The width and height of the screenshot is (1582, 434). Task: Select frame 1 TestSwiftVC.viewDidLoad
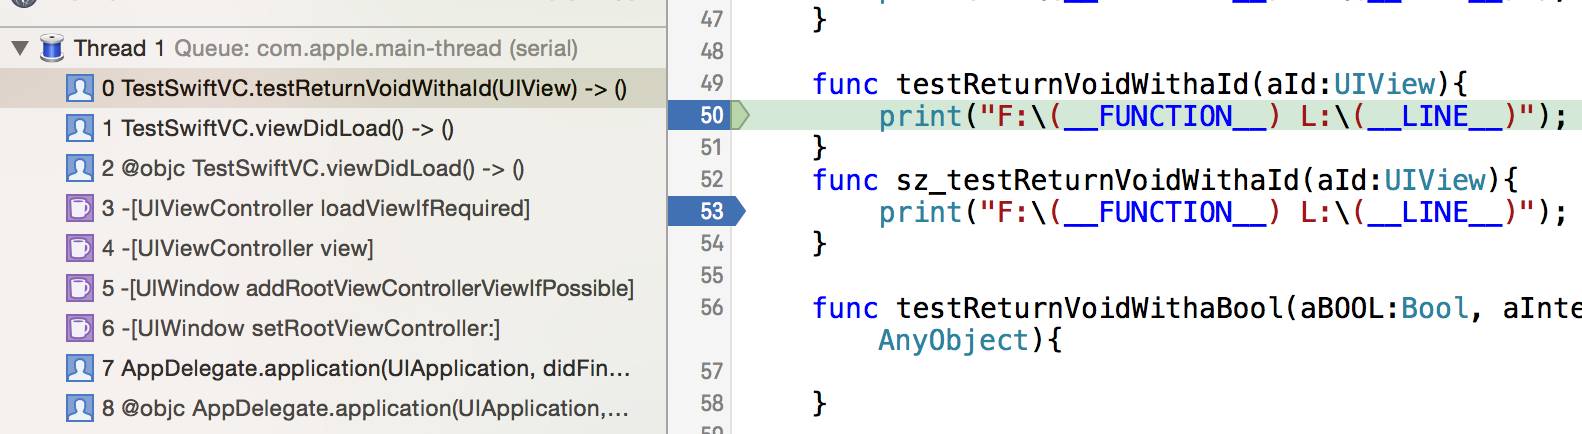(x=333, y=128)
